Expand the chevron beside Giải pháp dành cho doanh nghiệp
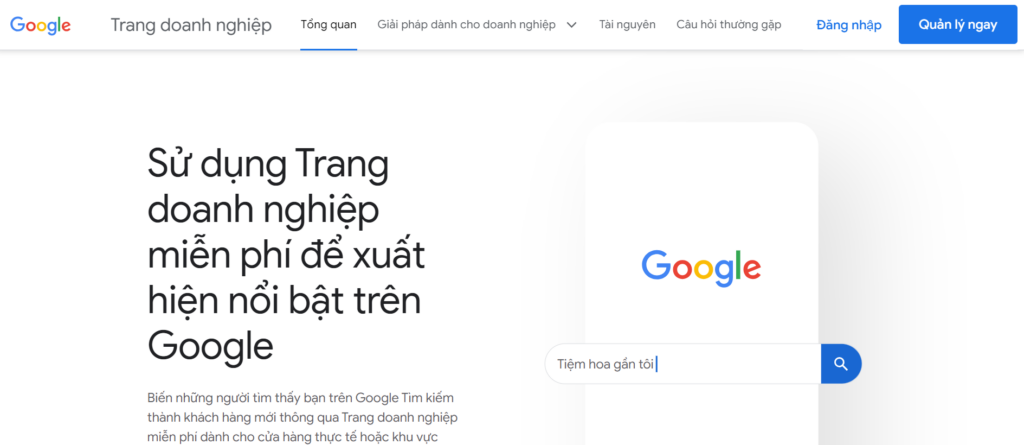1024x445 pixels. 571,25
